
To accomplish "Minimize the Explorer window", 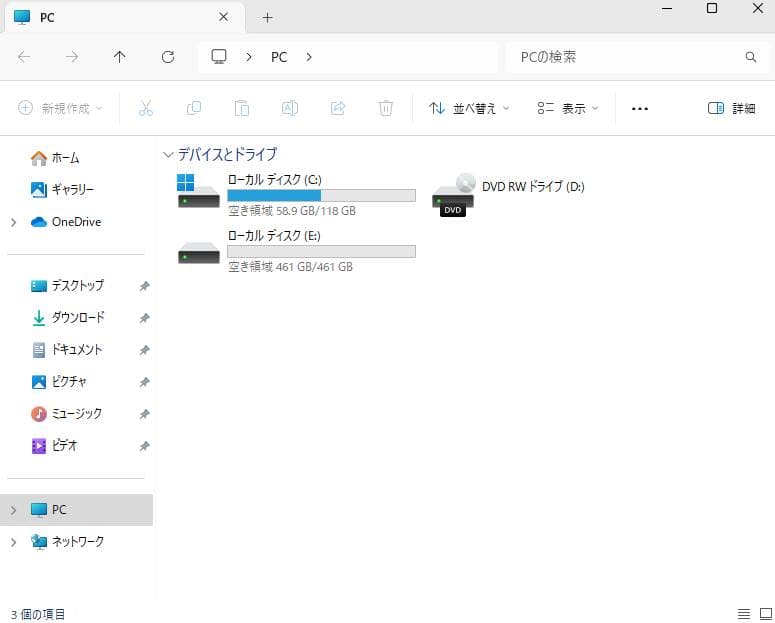I will [667, 8].
